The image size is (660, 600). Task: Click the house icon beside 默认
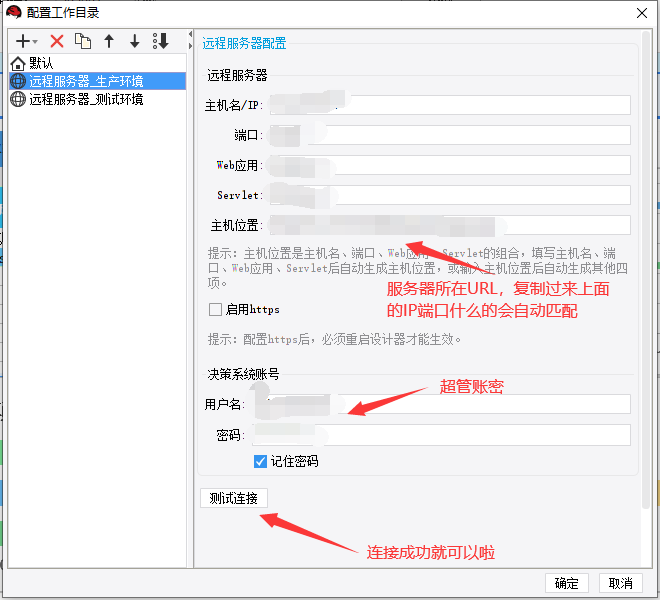pos(18,64)
